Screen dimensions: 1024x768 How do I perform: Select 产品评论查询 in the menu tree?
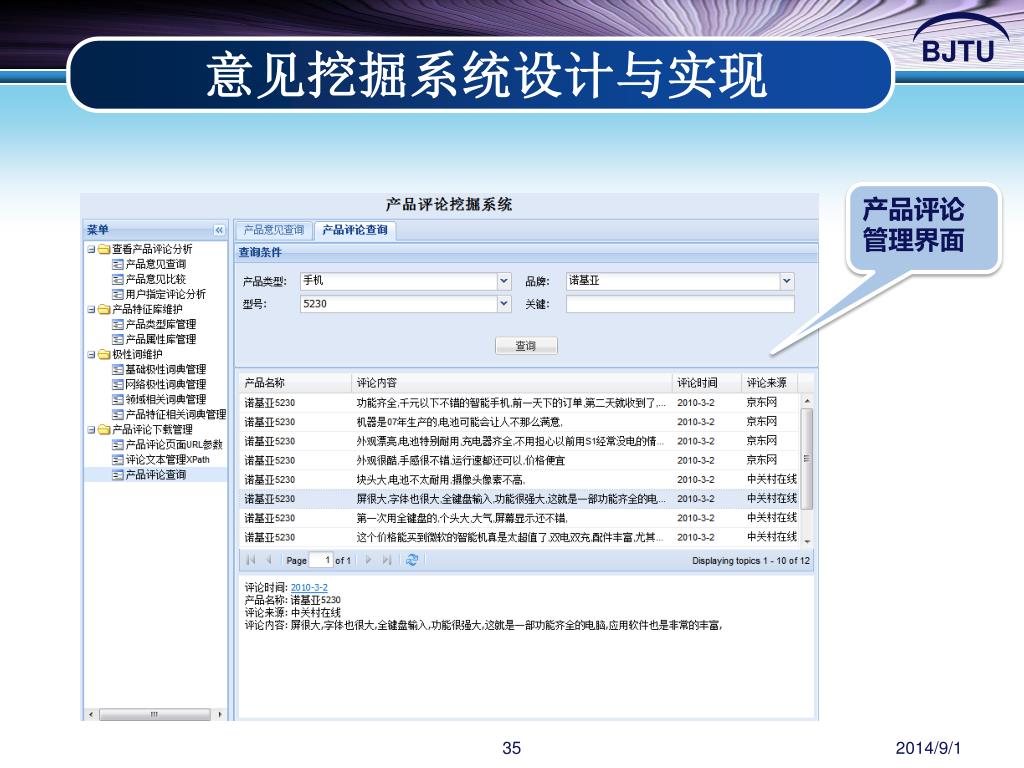click(155, 475)
